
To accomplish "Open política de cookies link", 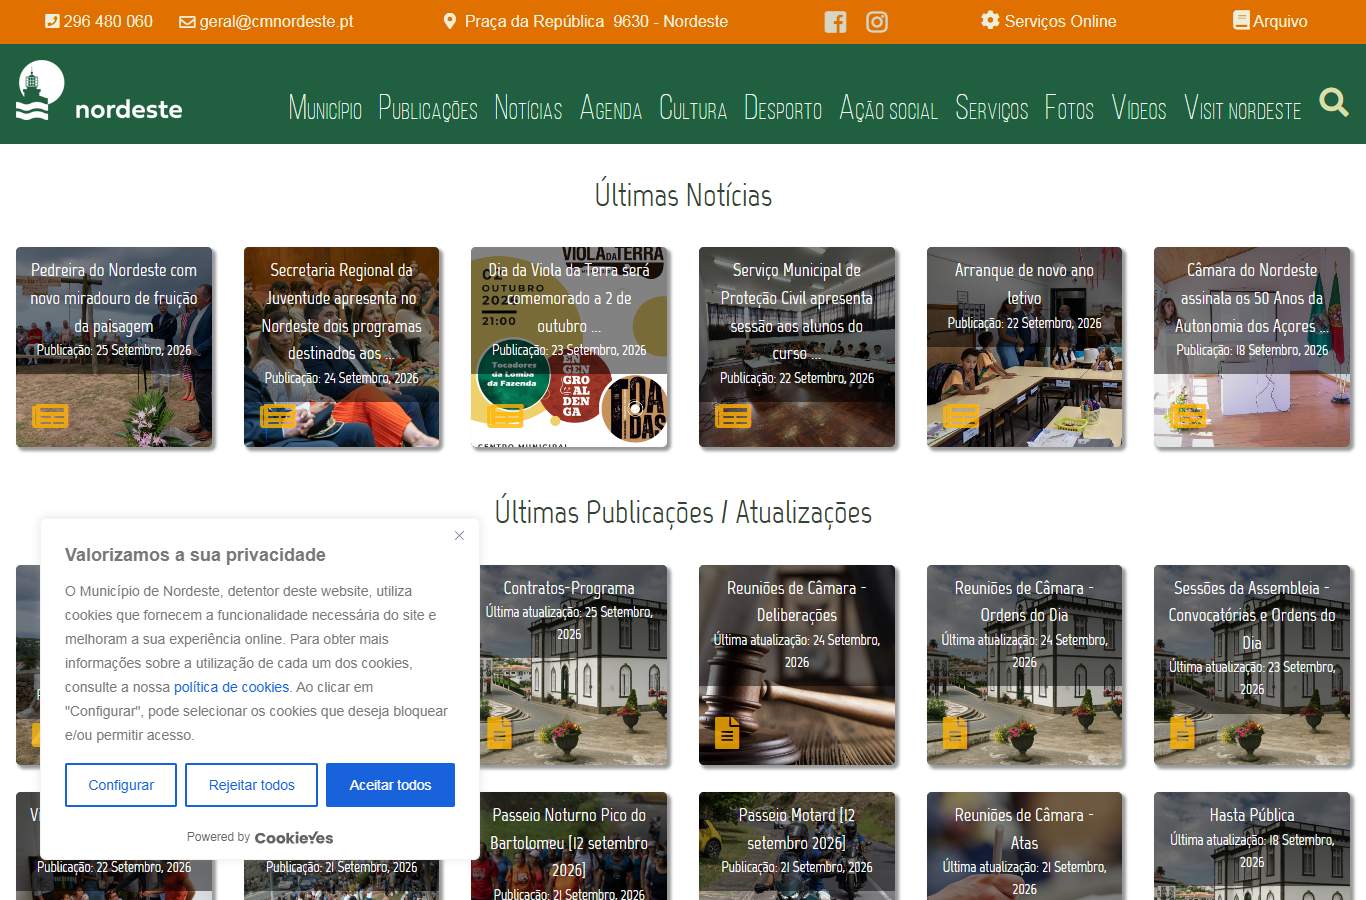I will coord(231,687).
